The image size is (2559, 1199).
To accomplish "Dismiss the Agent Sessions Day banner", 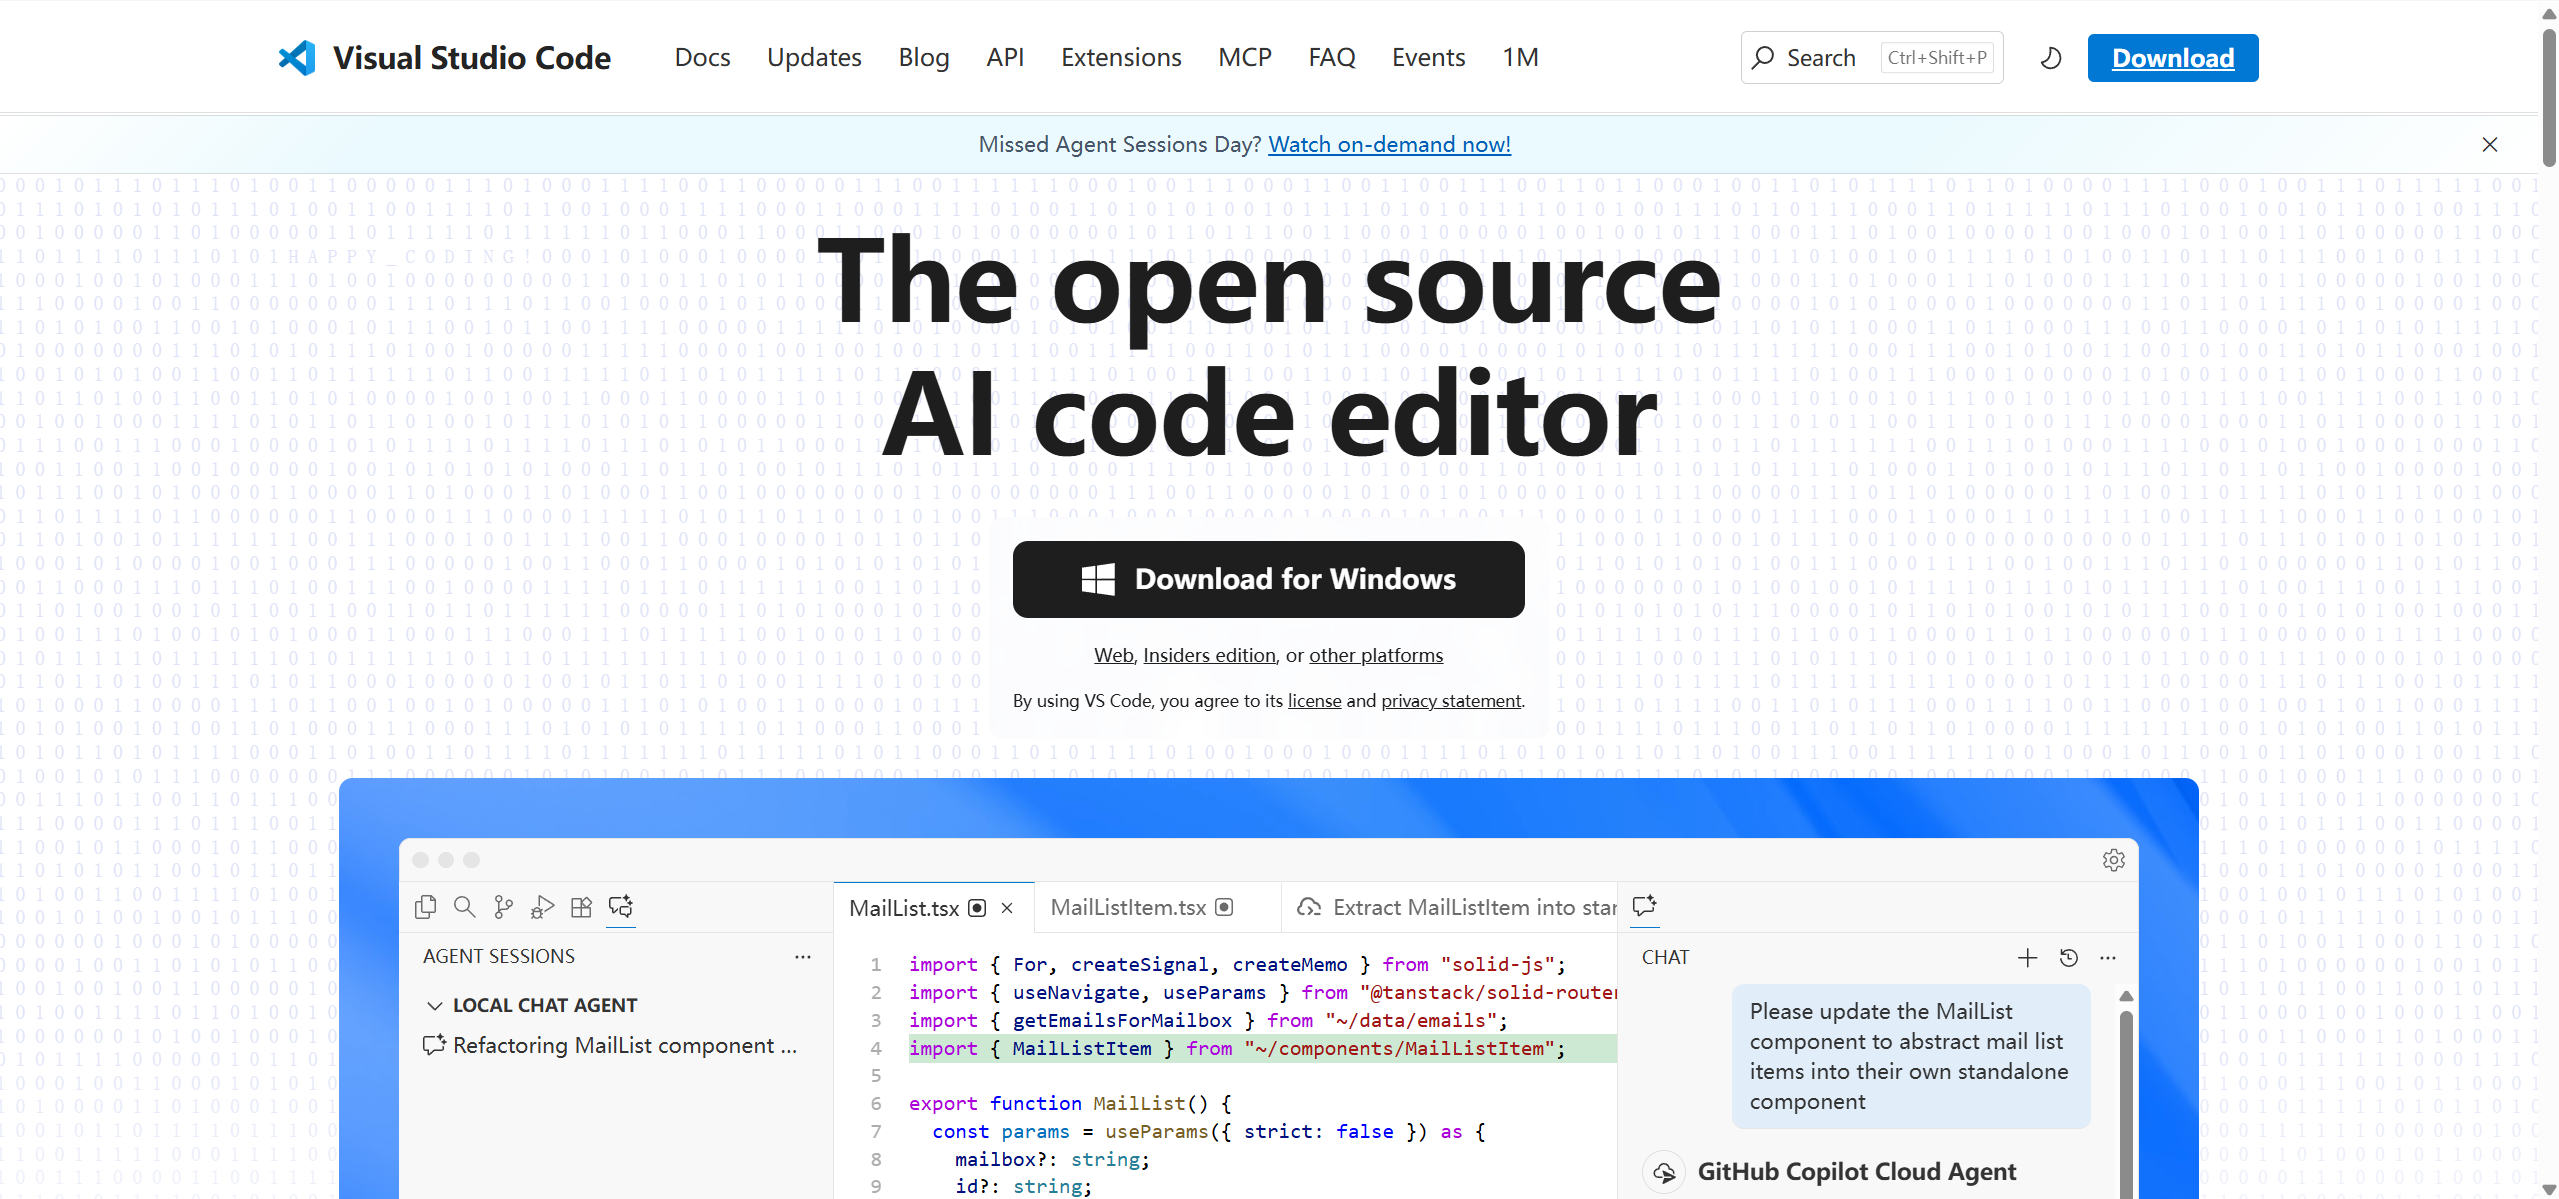I will (x=2489, y=145).
